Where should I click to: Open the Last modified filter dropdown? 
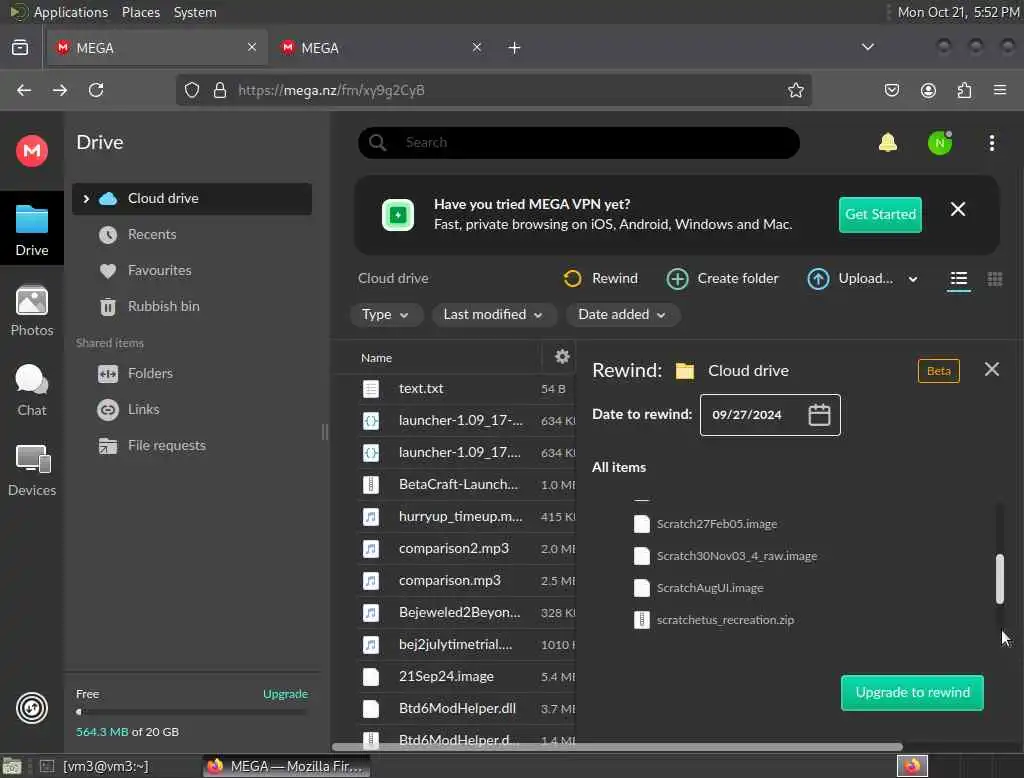tap(494, 315)
